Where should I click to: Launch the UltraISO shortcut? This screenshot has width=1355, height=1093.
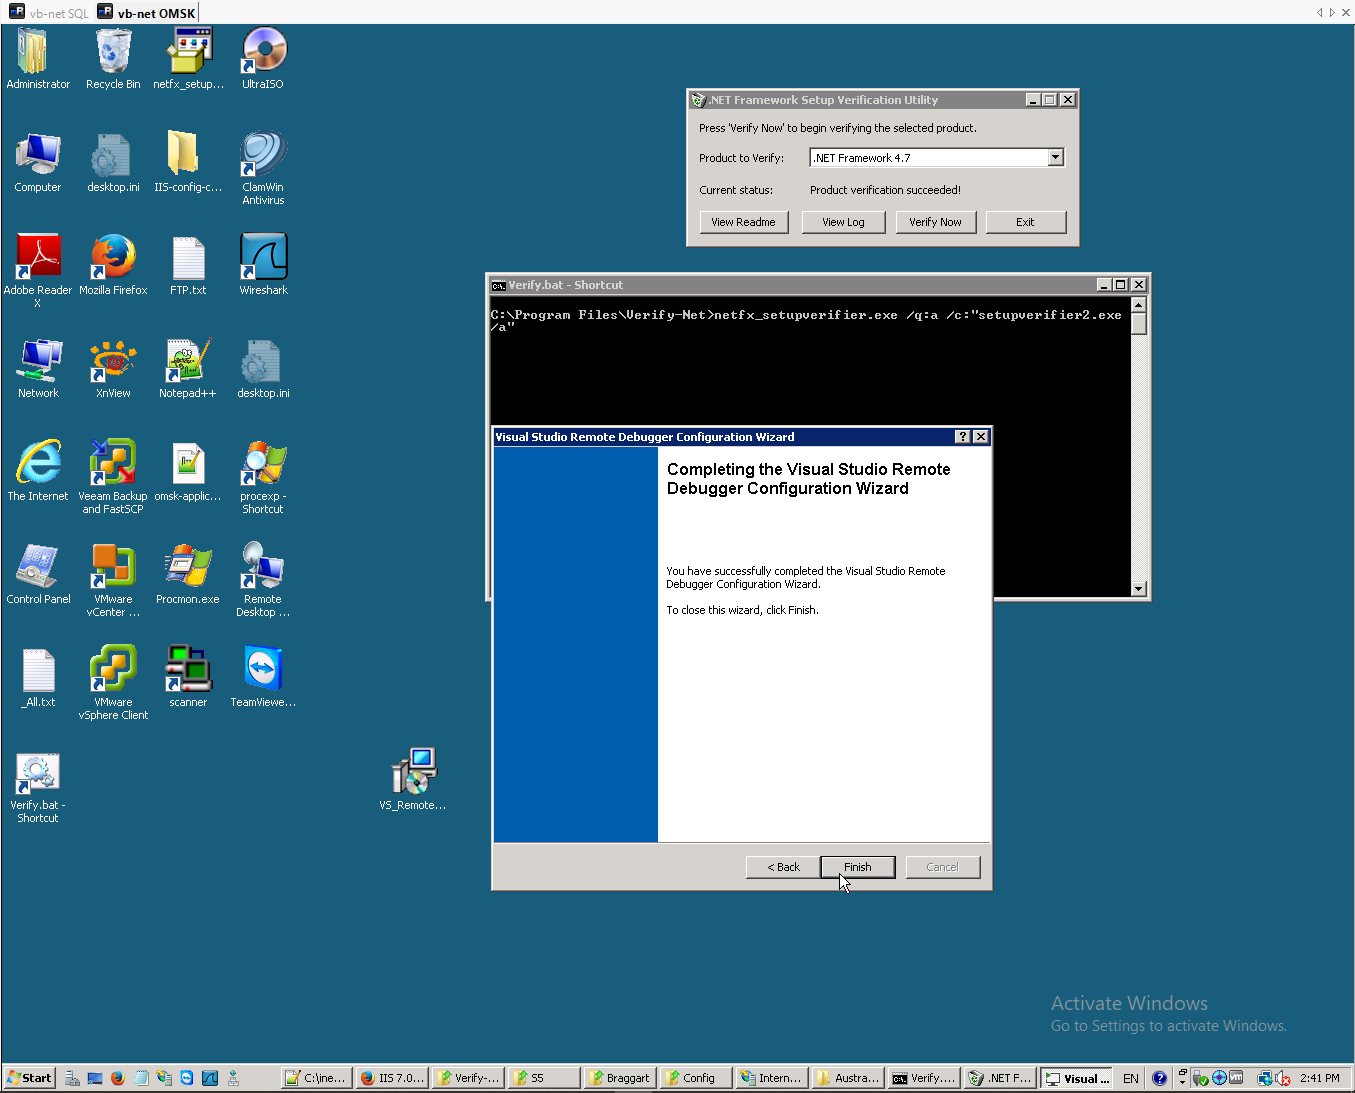(263, 59)
